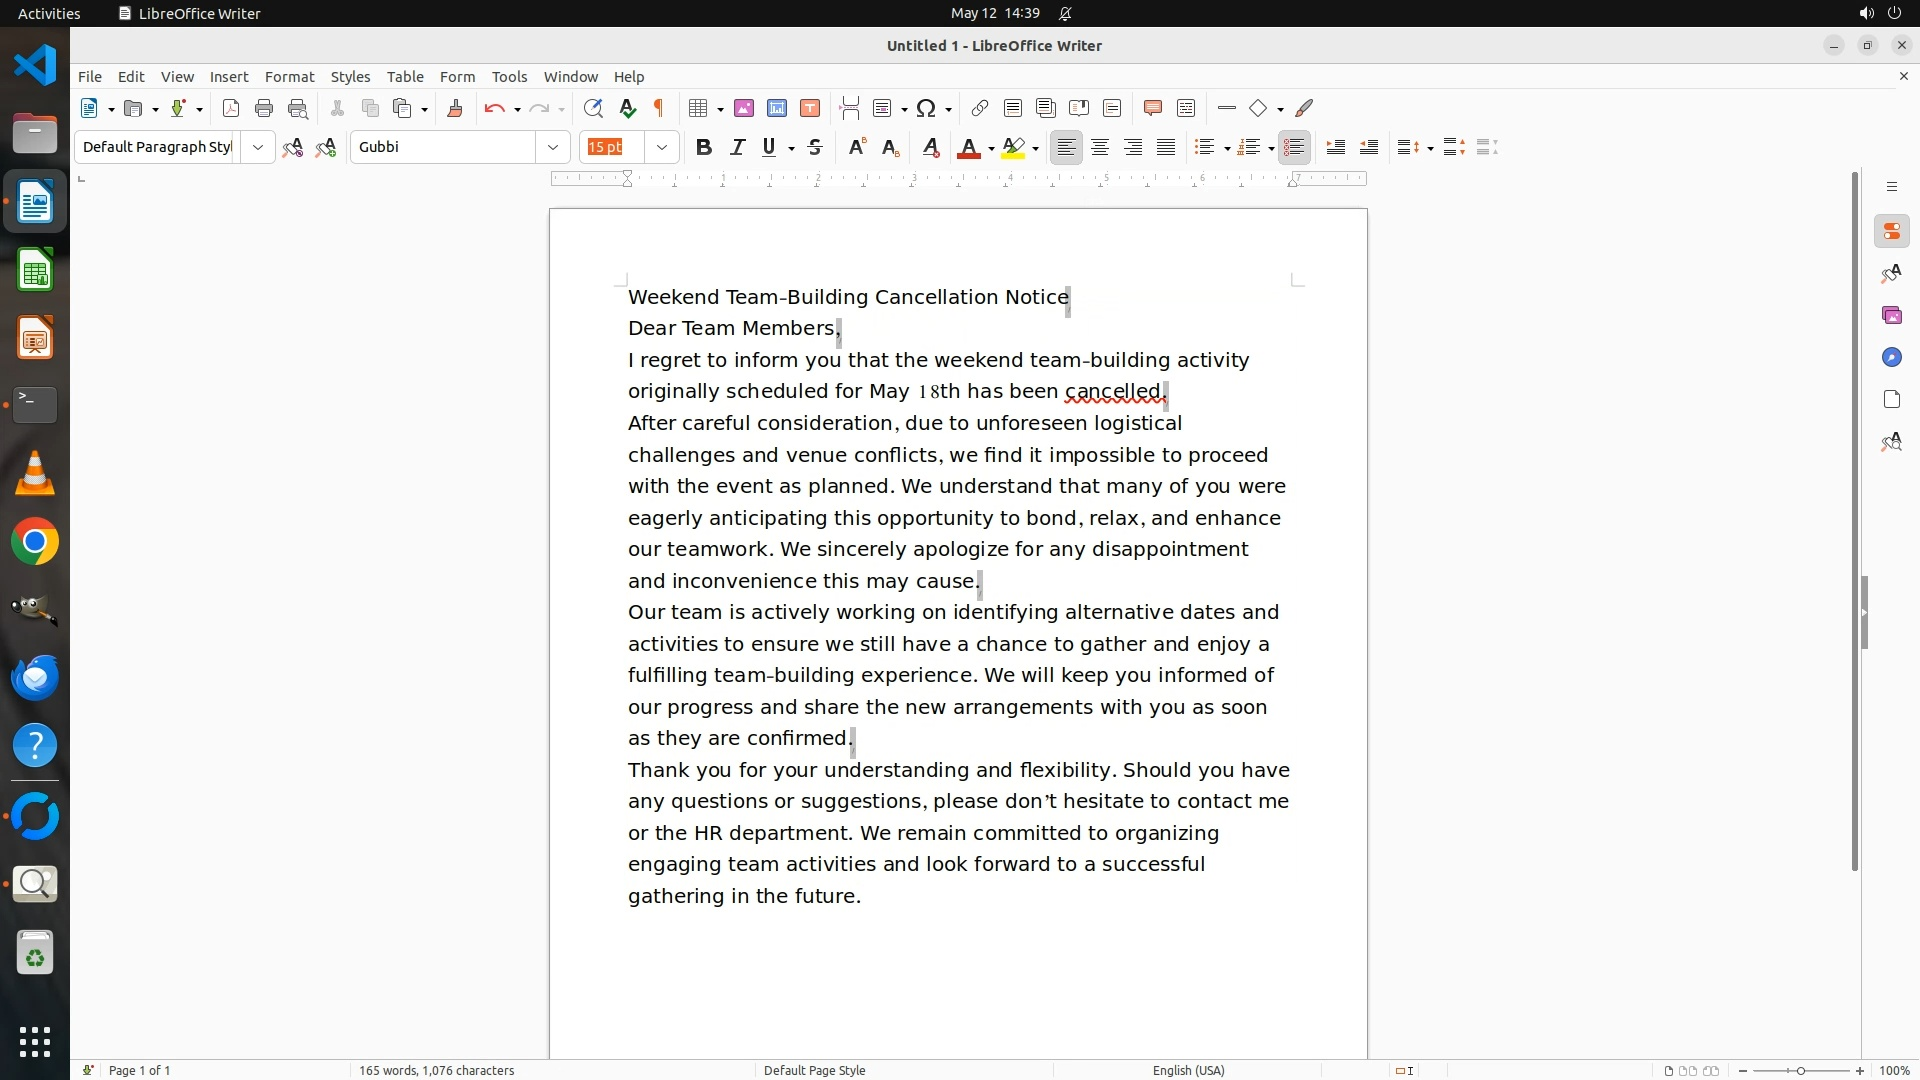Toggle bold formatting

(704, 148)
